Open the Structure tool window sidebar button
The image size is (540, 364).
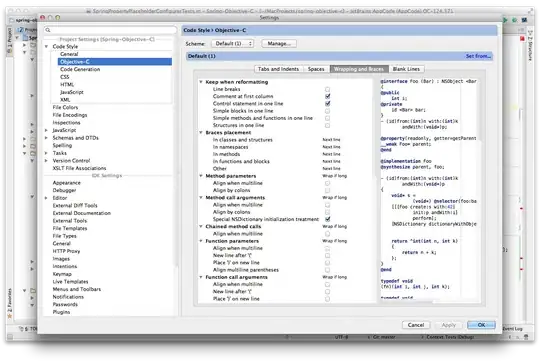[x=530, y=46]
